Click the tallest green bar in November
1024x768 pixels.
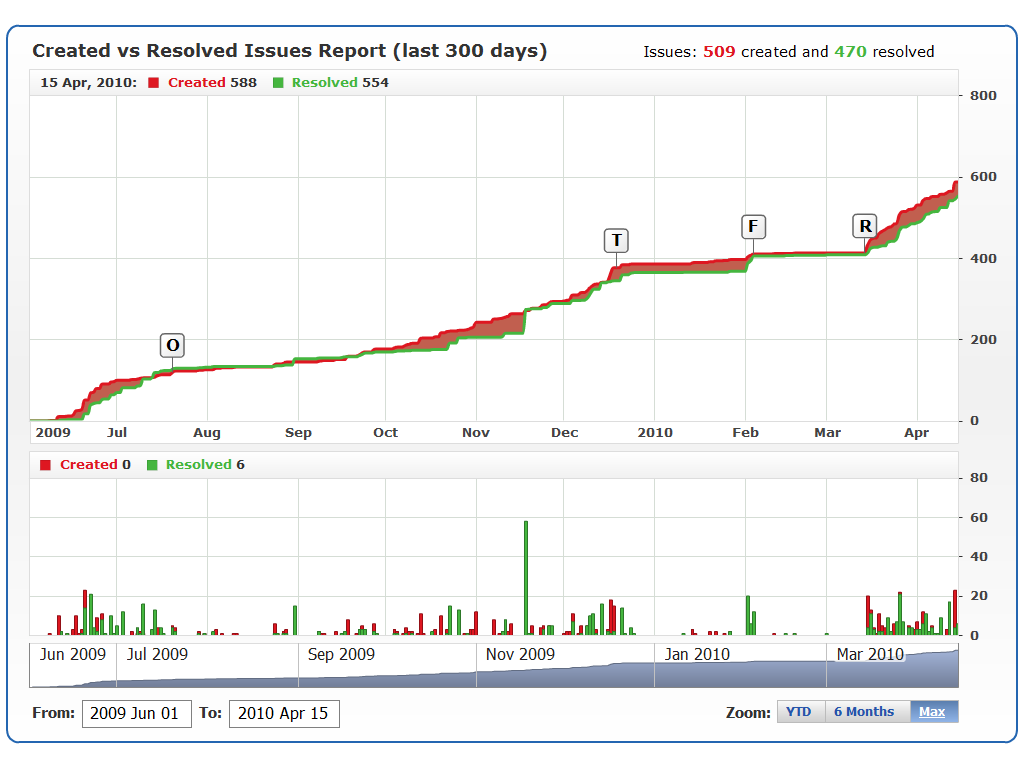point(526,577)
